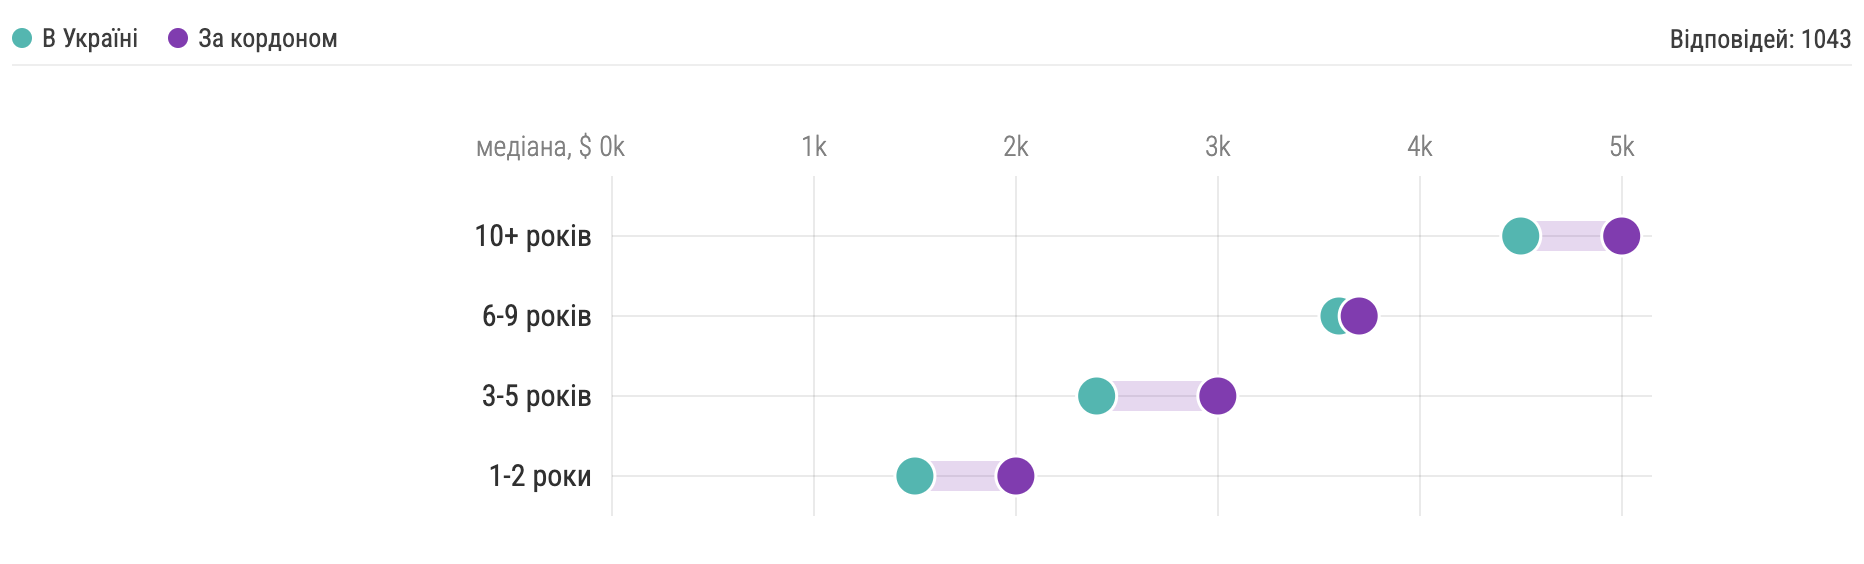Select the teal dot in 10+ років row

[x=1520, y=236]
